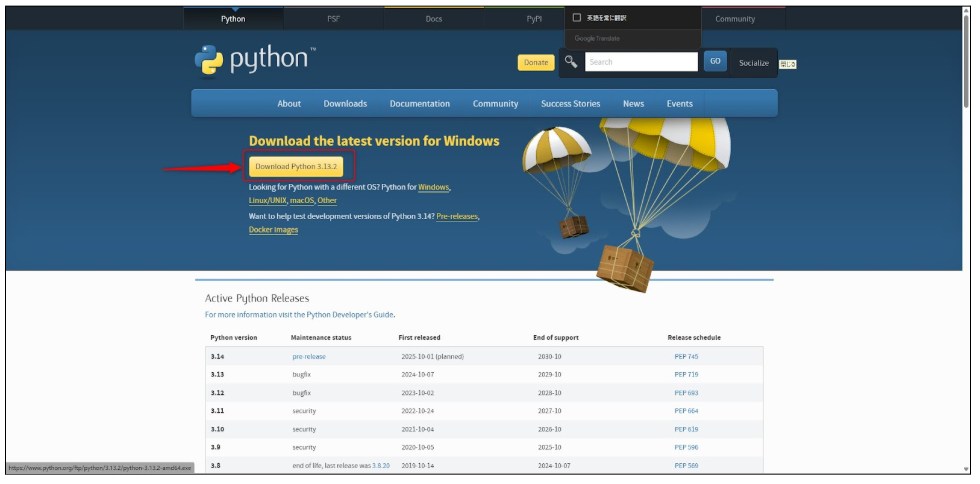The width and height of the screenshot is (980, 484).
Task: Open the About menu
Action: (x=289, y=104)
